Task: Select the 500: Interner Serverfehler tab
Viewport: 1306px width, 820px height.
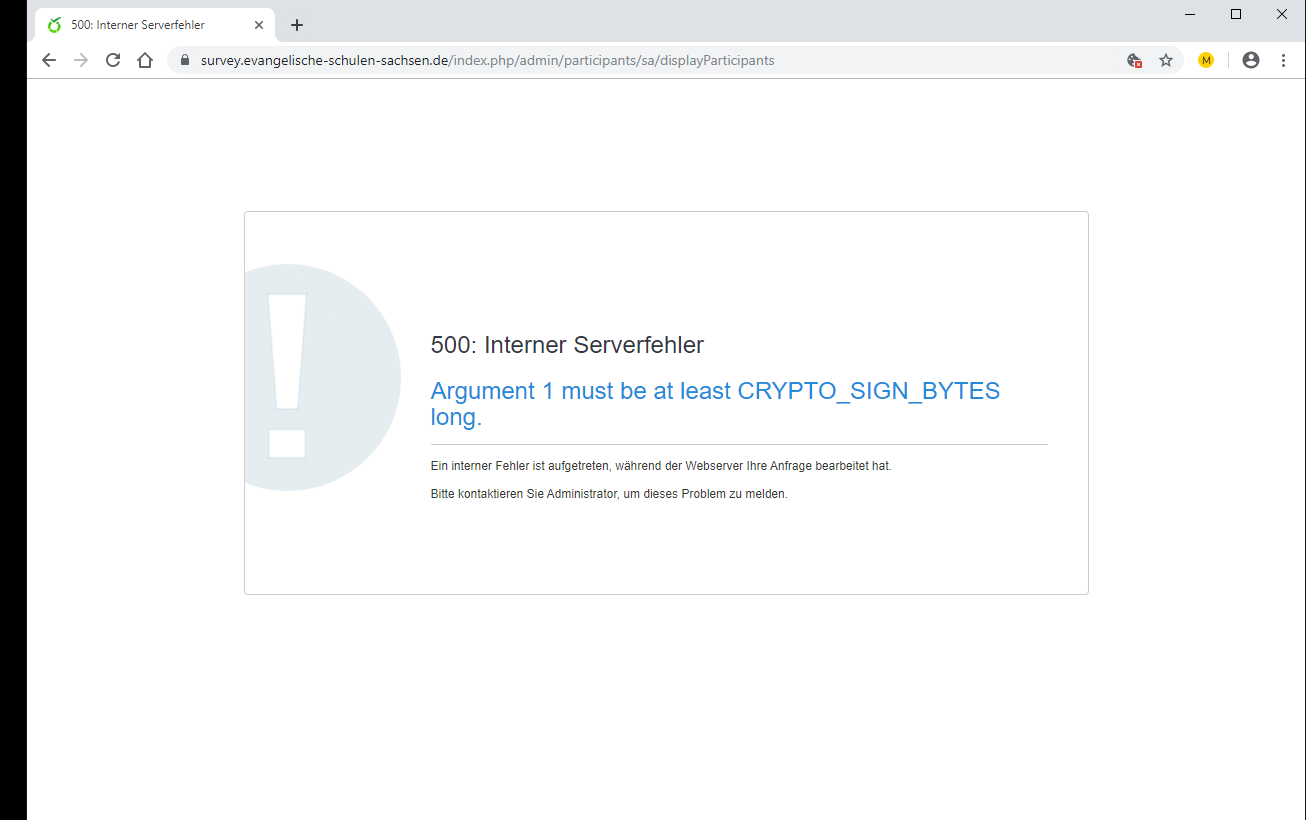Action: coord(155,25)
